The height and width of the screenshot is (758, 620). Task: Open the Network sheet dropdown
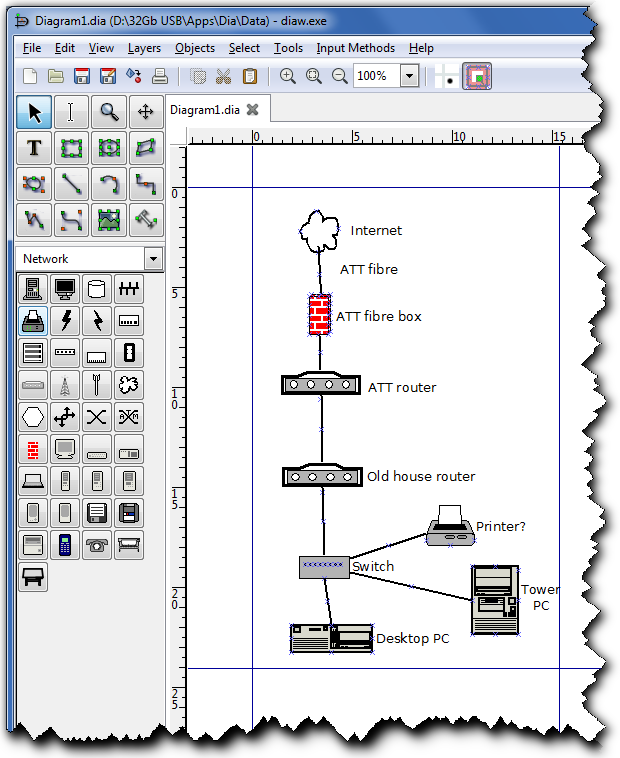(x=152, y=259)
